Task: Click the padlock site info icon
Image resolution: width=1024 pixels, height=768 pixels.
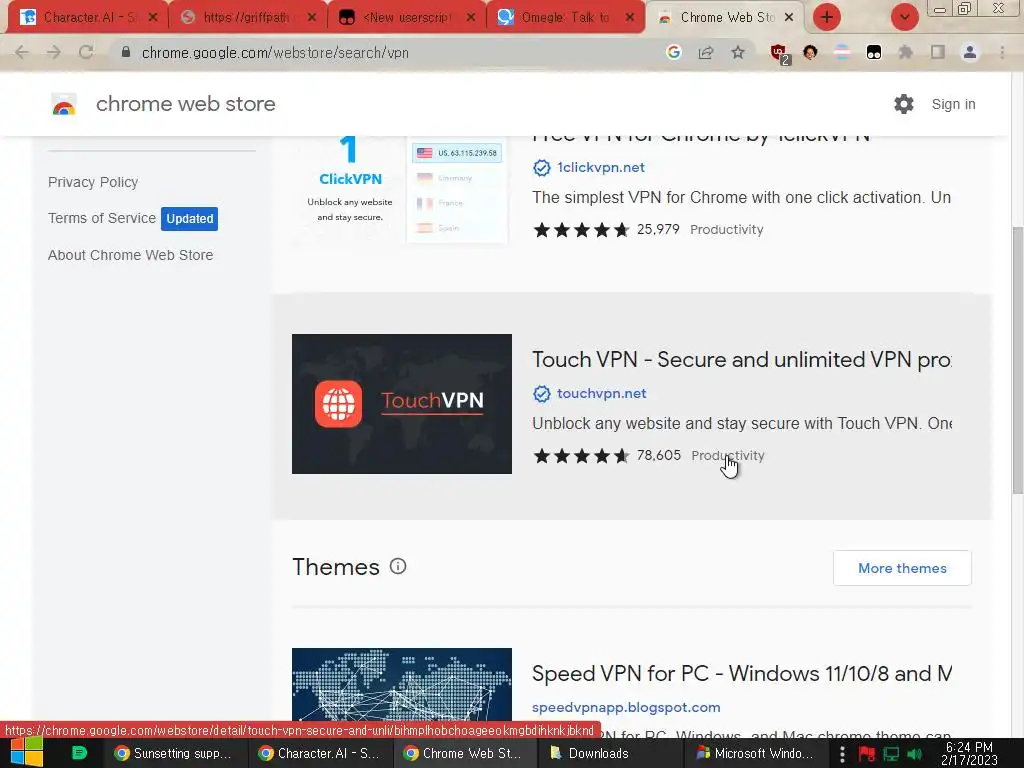Action: pos(126,52)
